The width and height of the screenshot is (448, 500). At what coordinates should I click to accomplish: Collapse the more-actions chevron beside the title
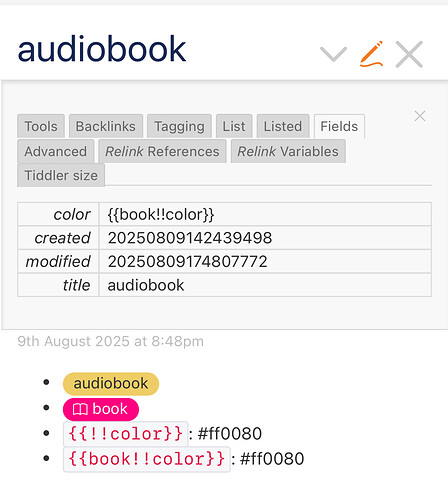tap(333, 54)
